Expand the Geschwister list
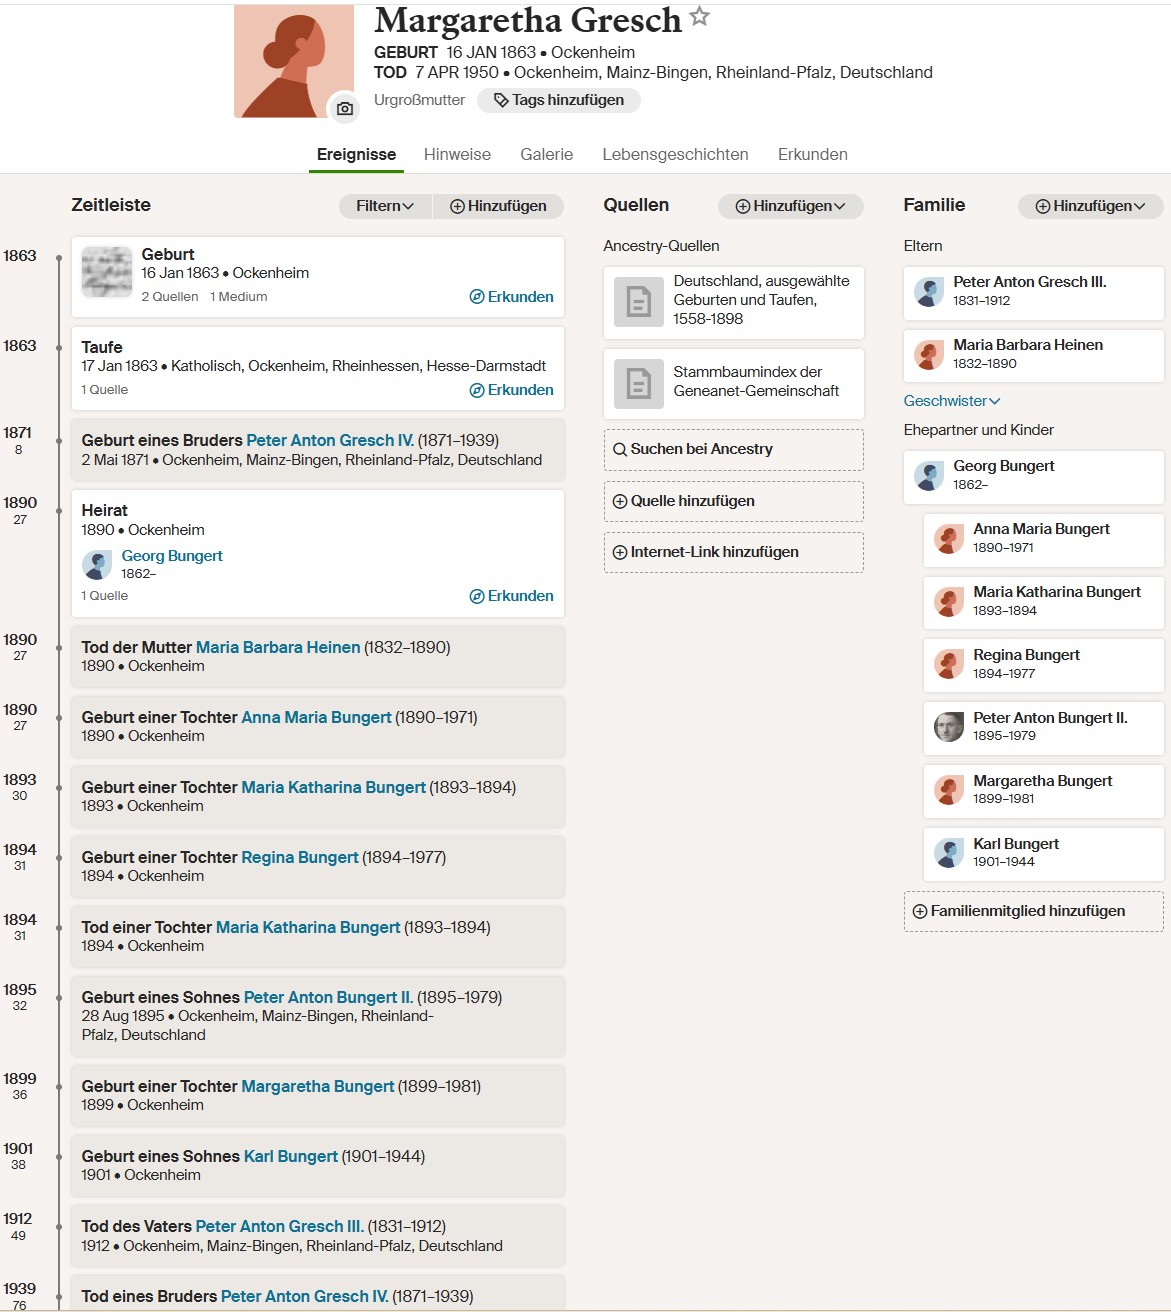 tap(951, 401)
